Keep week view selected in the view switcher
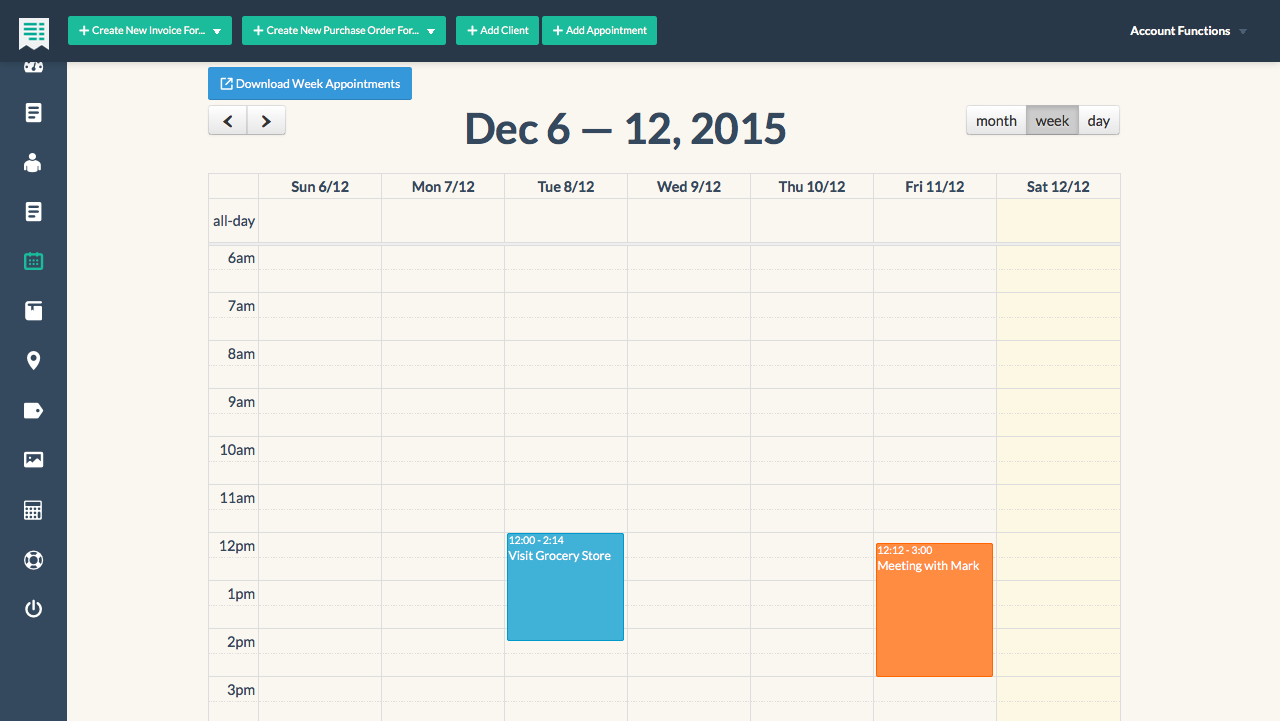1280x721 pixels. click(1052, 120)
